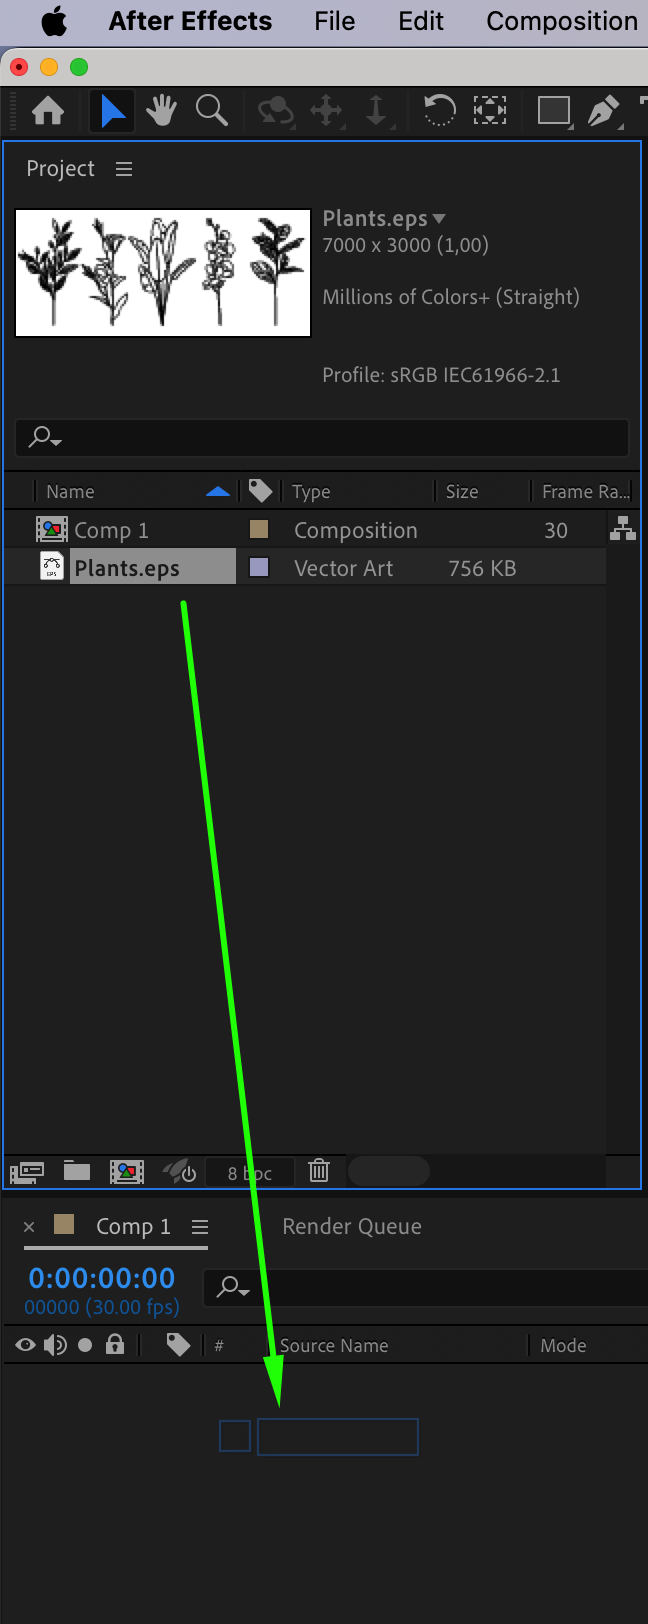Toggle the video eye column header
Viewport: 648px width, 1624px height.
click(x=26, y=1345)
